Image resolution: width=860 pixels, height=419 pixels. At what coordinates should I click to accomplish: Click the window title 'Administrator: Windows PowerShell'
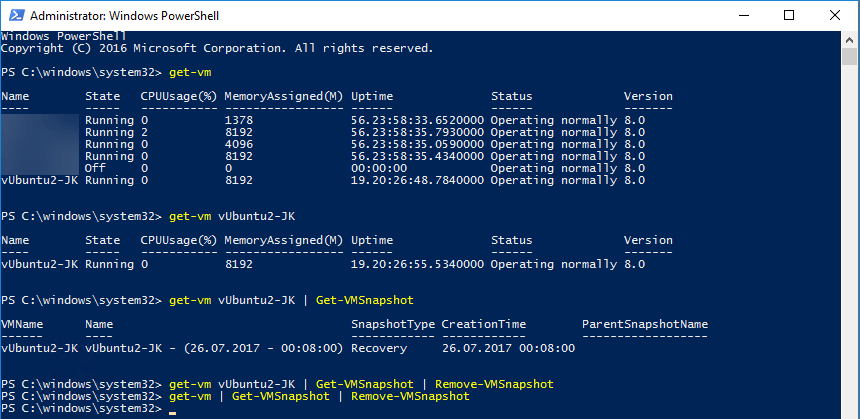125,16
